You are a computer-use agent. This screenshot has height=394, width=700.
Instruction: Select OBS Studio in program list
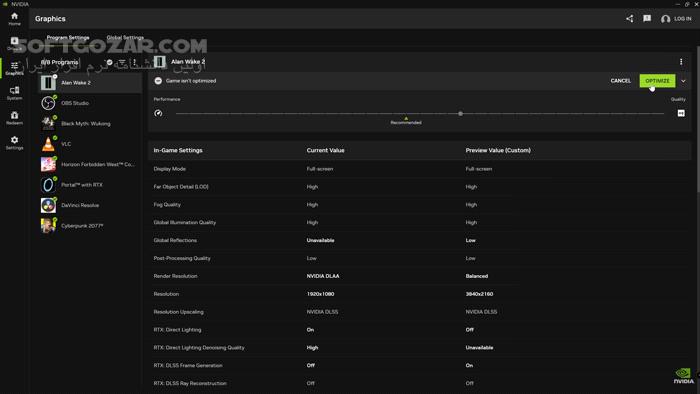[x=90, y=103]
